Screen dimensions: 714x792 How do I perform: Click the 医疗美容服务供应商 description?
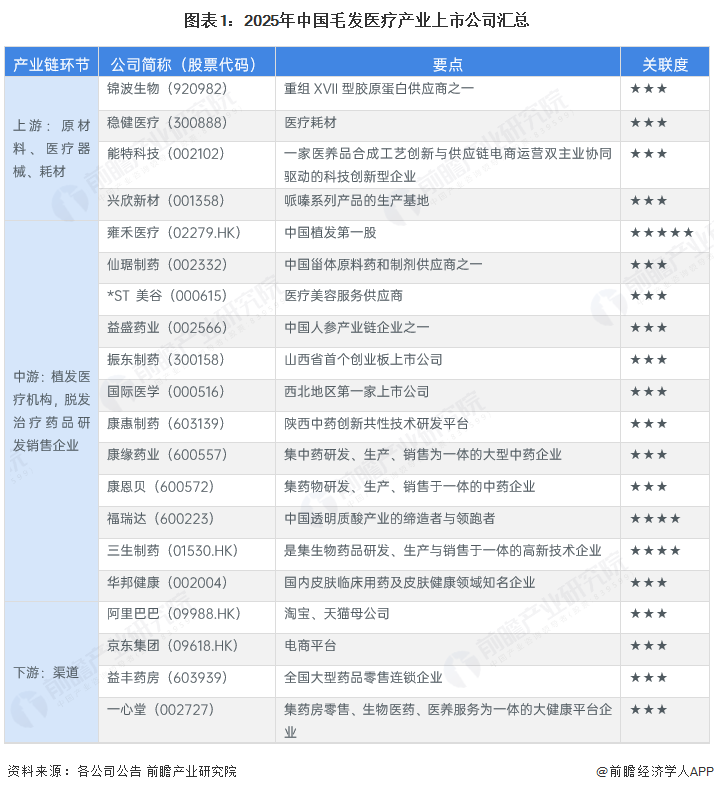(343, 296)
